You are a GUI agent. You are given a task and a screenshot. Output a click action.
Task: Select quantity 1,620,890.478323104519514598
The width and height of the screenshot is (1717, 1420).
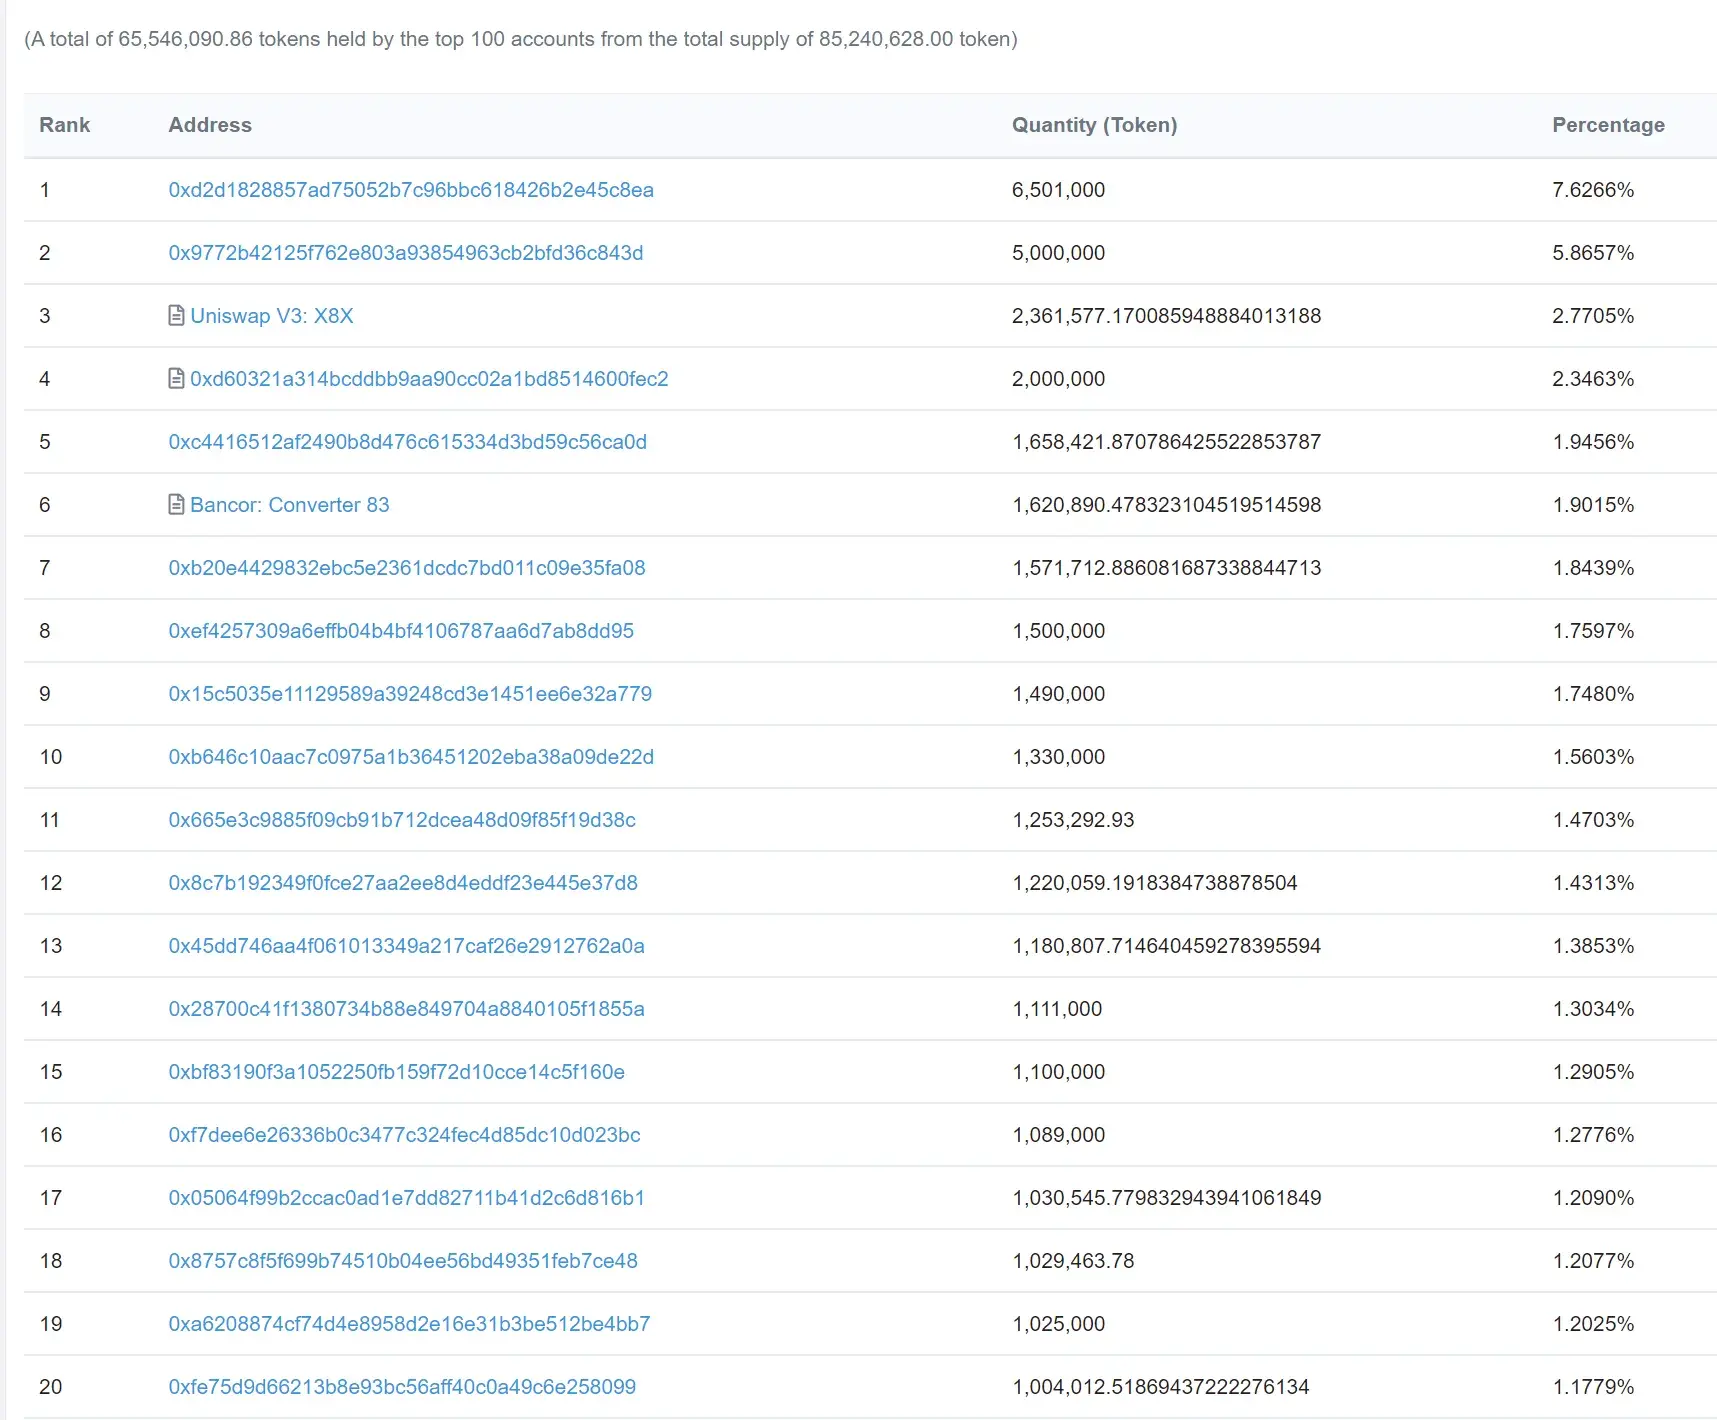pyautogui.click(x=1167, y=505)
